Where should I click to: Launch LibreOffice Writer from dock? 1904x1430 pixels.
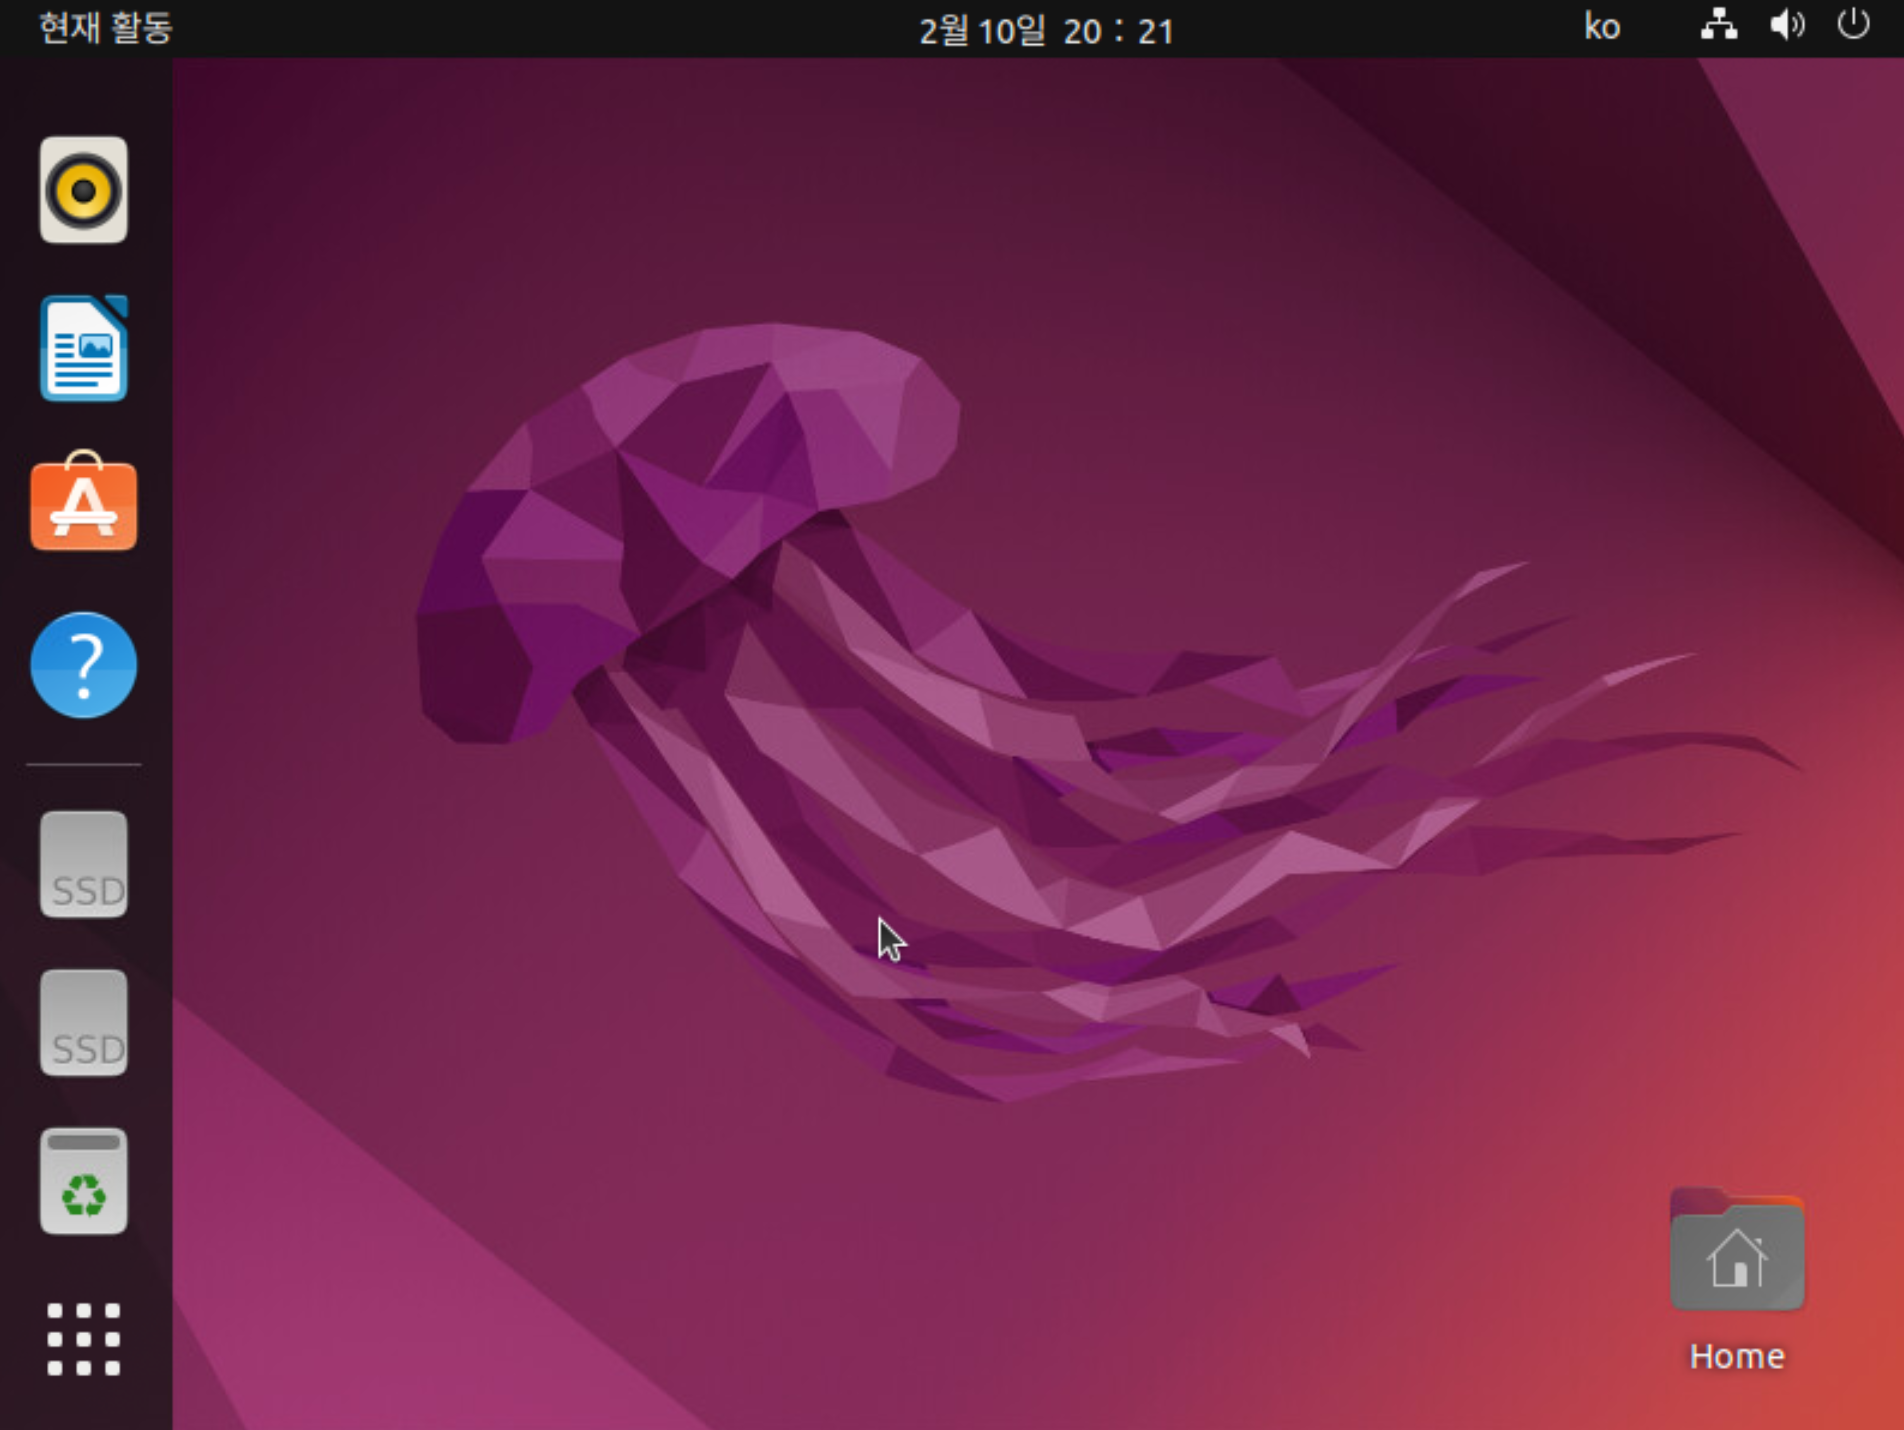(x=84, y=348)
